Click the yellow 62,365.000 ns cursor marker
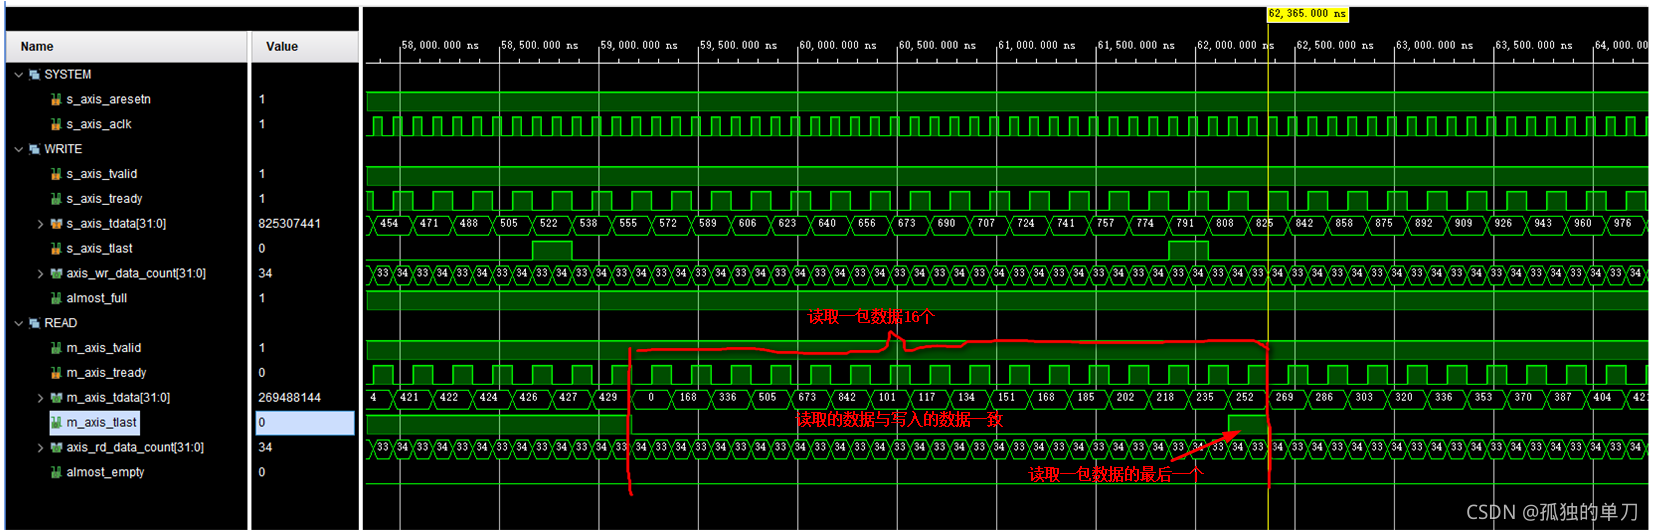Viewport: 1653px width, 531px height. click(x=1307, y=14)
